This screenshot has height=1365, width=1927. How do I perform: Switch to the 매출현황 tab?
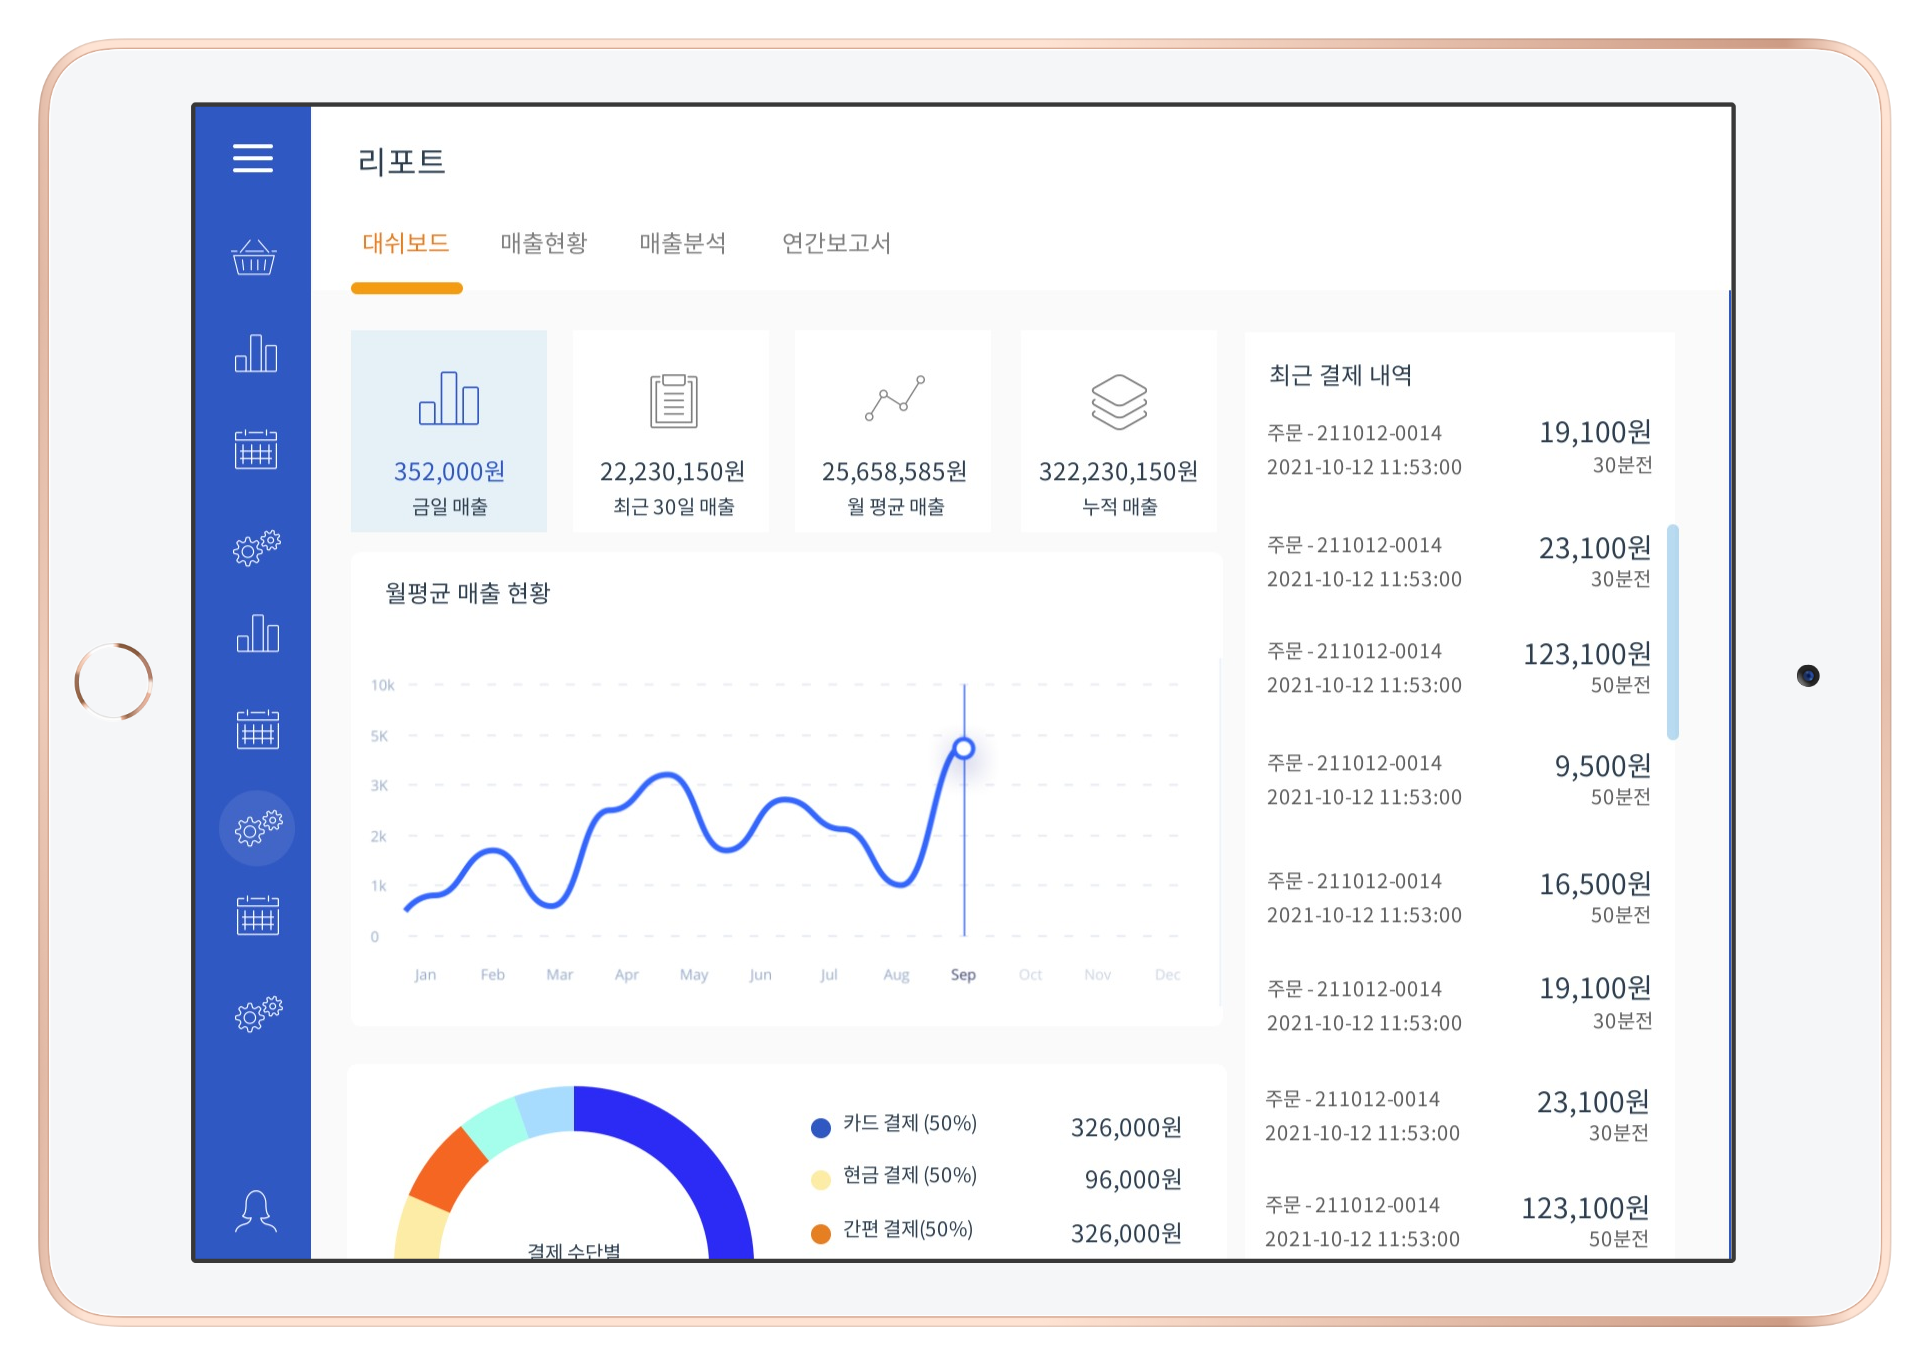pos(544,243)
